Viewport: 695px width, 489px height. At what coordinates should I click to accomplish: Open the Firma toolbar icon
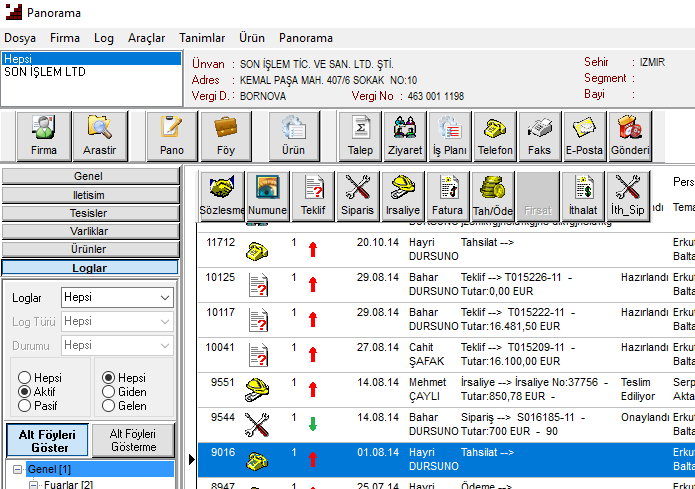click(43, 136)
